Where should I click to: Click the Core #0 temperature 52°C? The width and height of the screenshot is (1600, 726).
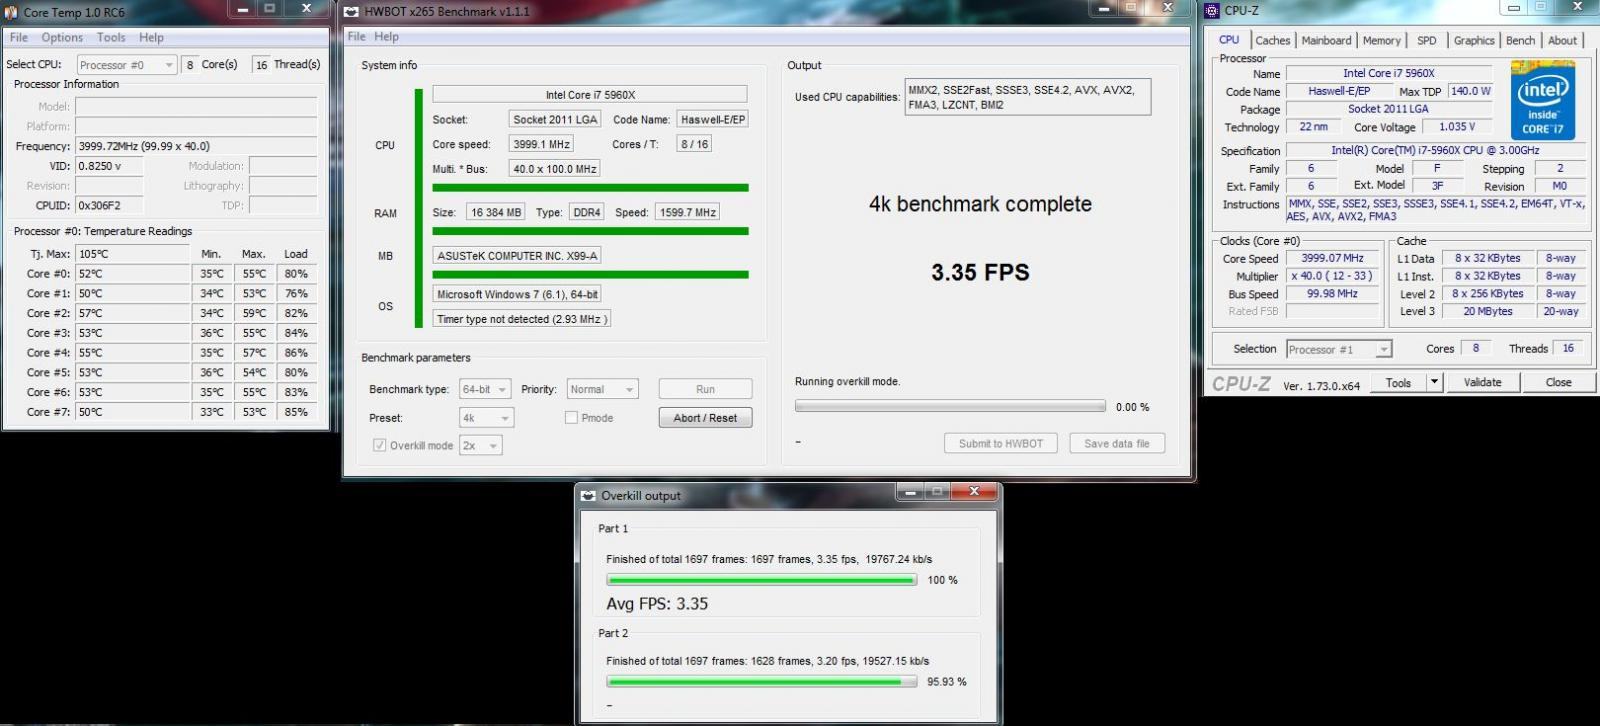(x=132, y=274)
